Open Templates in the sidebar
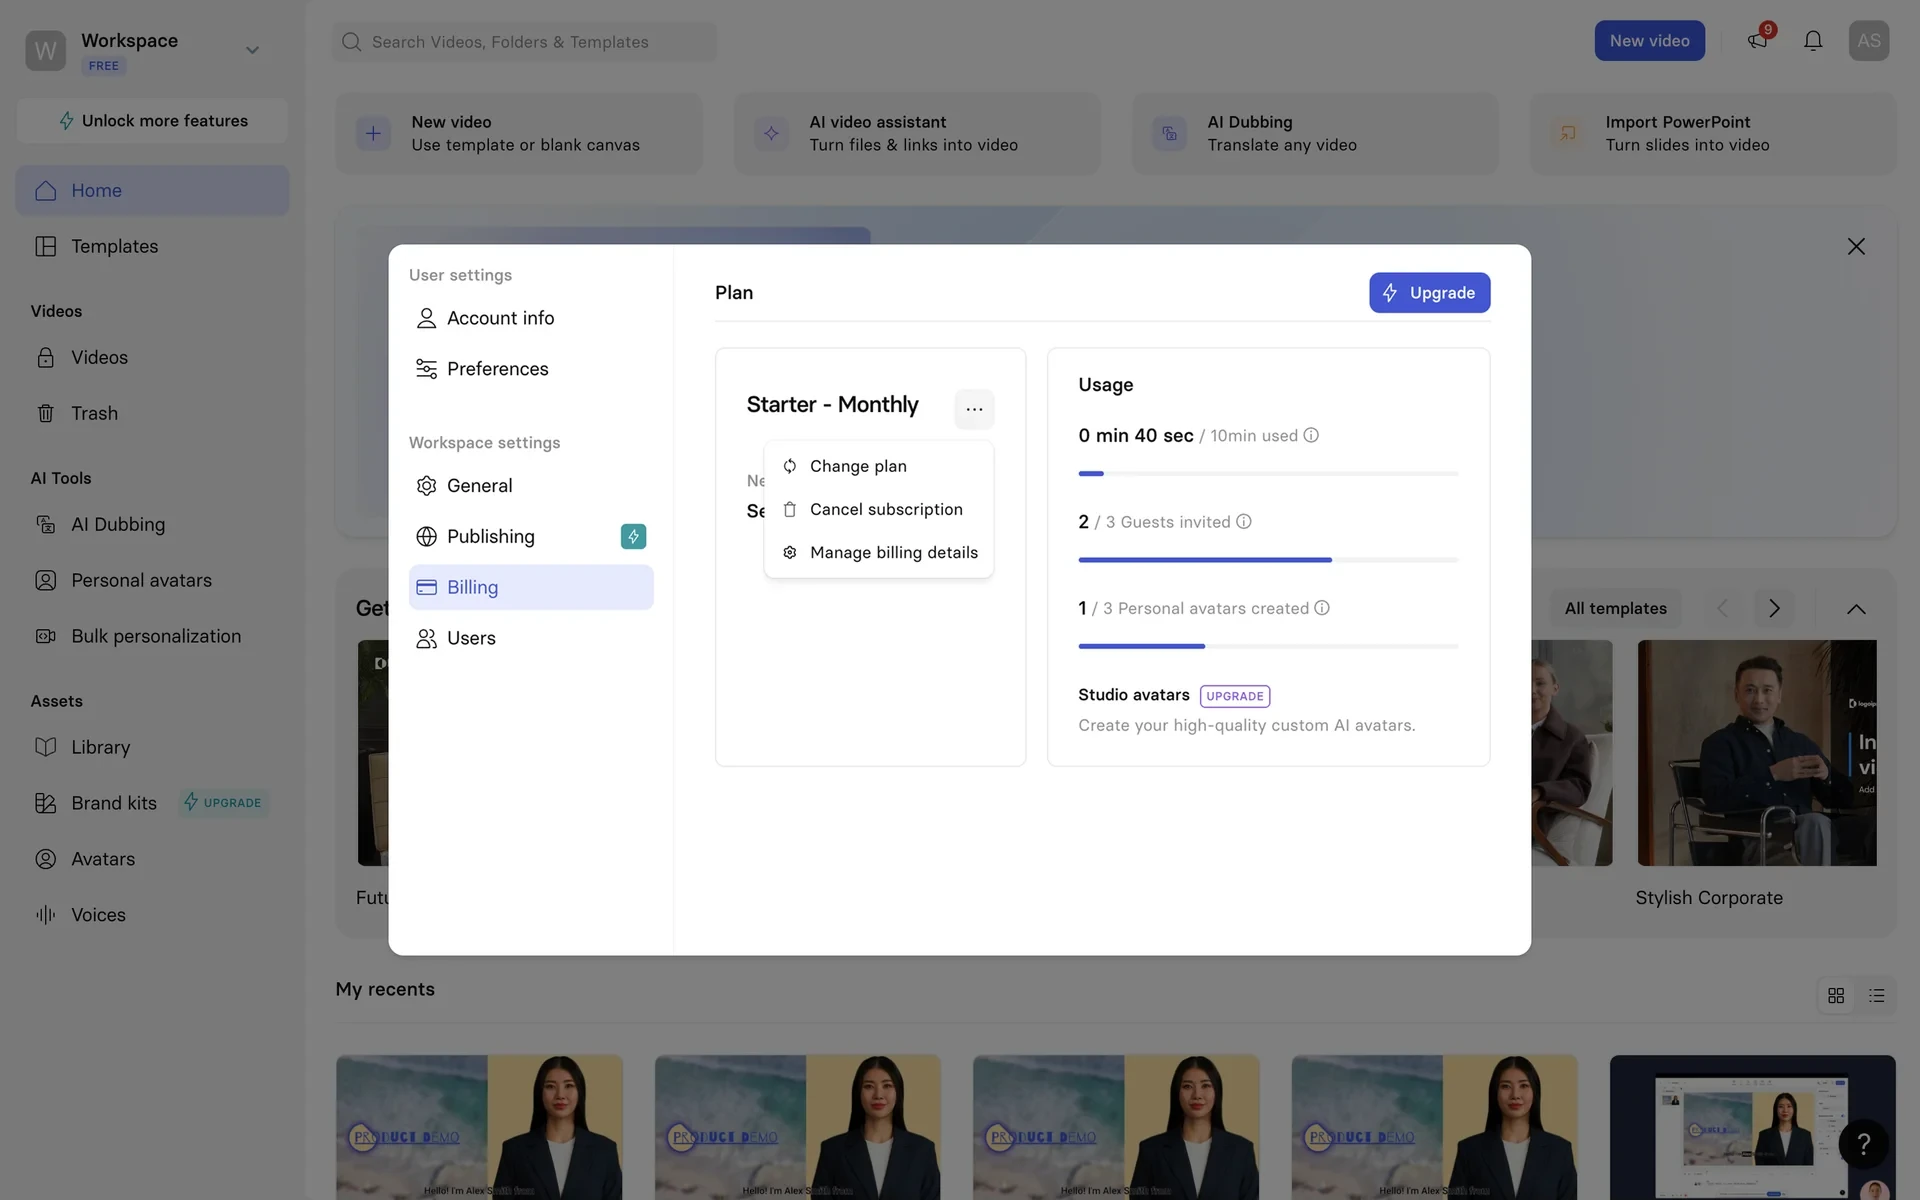 click(152, 246)
